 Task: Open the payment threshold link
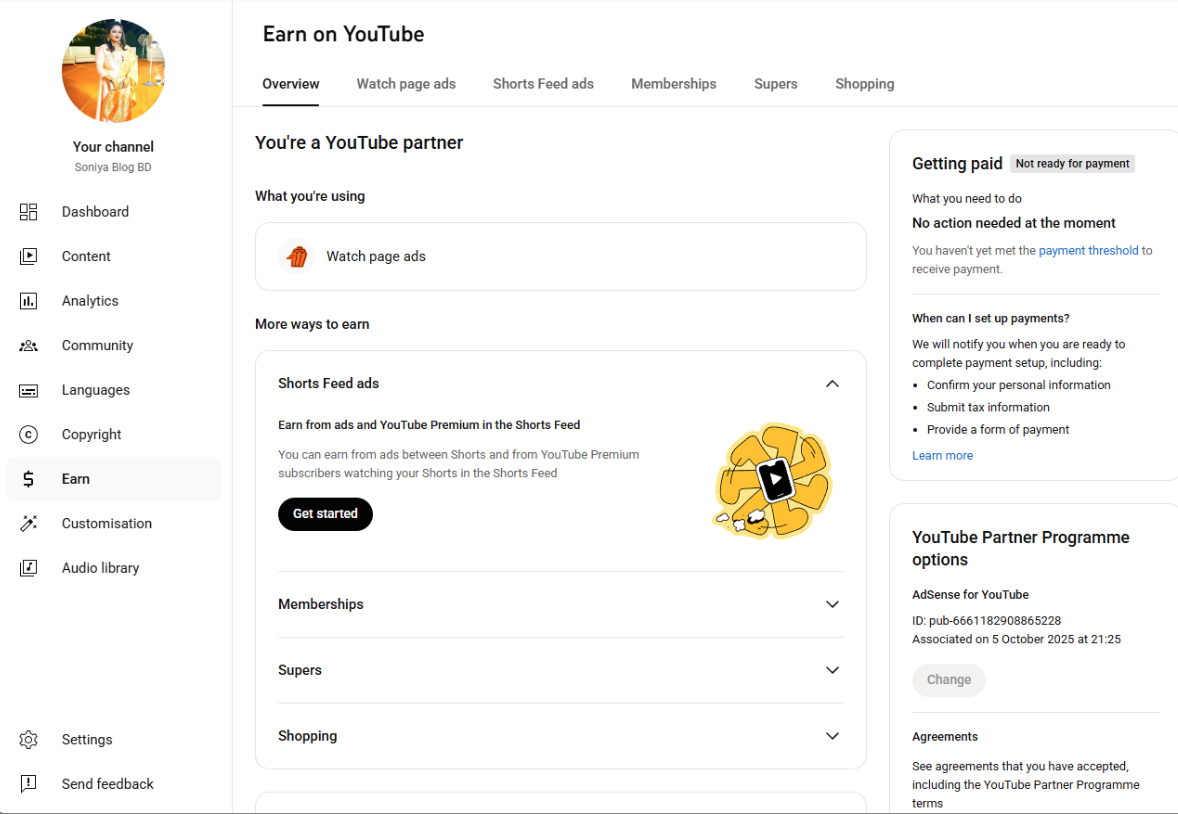1088,250
